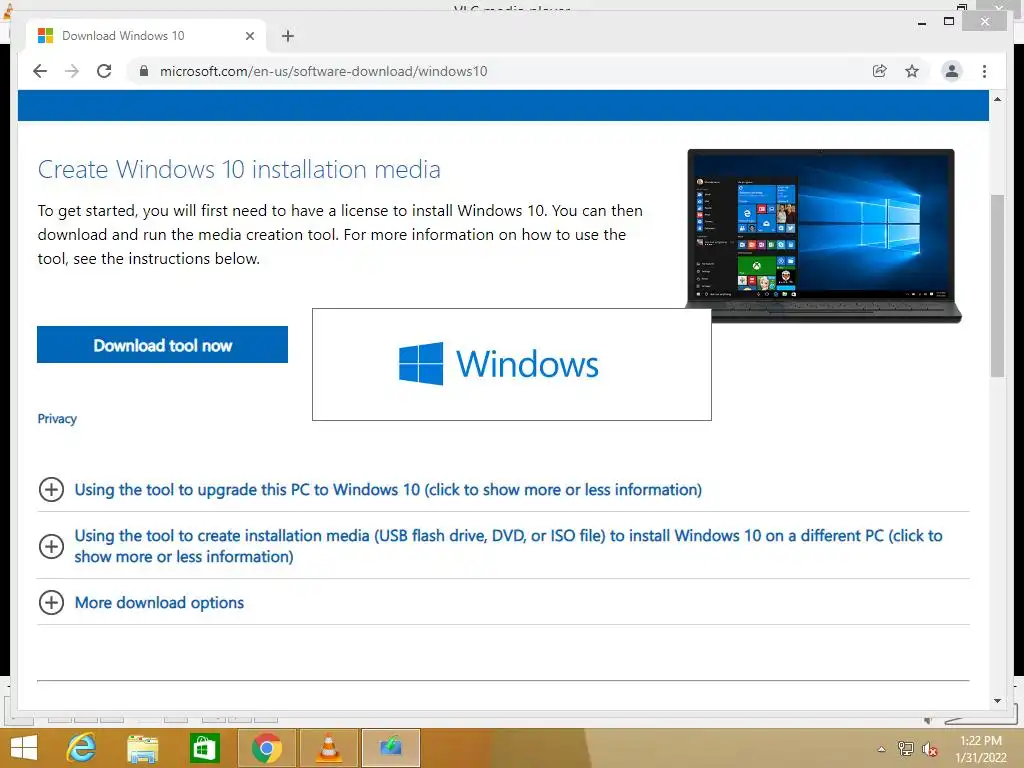Screen dimensions: 1024x768
Task: Open the muted volume tray icon
Action: tap(930, 749)
